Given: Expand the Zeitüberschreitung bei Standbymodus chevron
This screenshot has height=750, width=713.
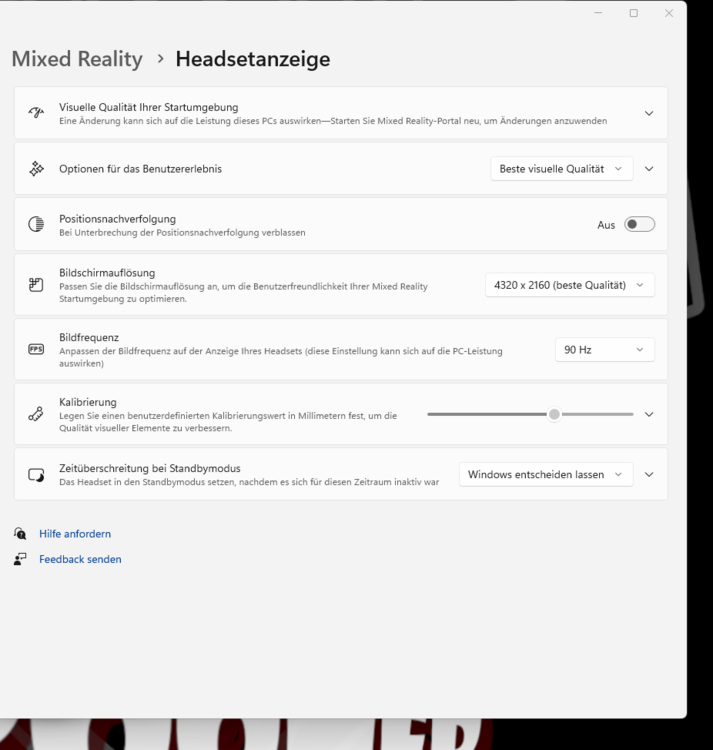Looking at the screenshot, I should click(649, 475).
